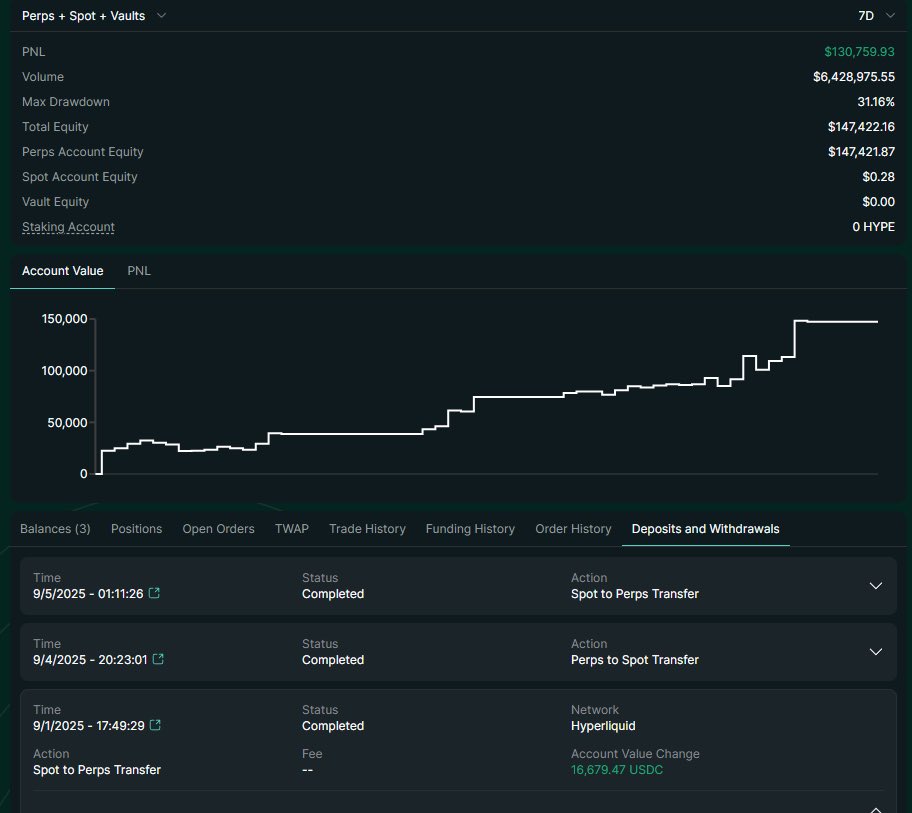Click the Max Drawdown value 31.16%
Viewport: 912px width, 813px height.
[x=876, y=102]
